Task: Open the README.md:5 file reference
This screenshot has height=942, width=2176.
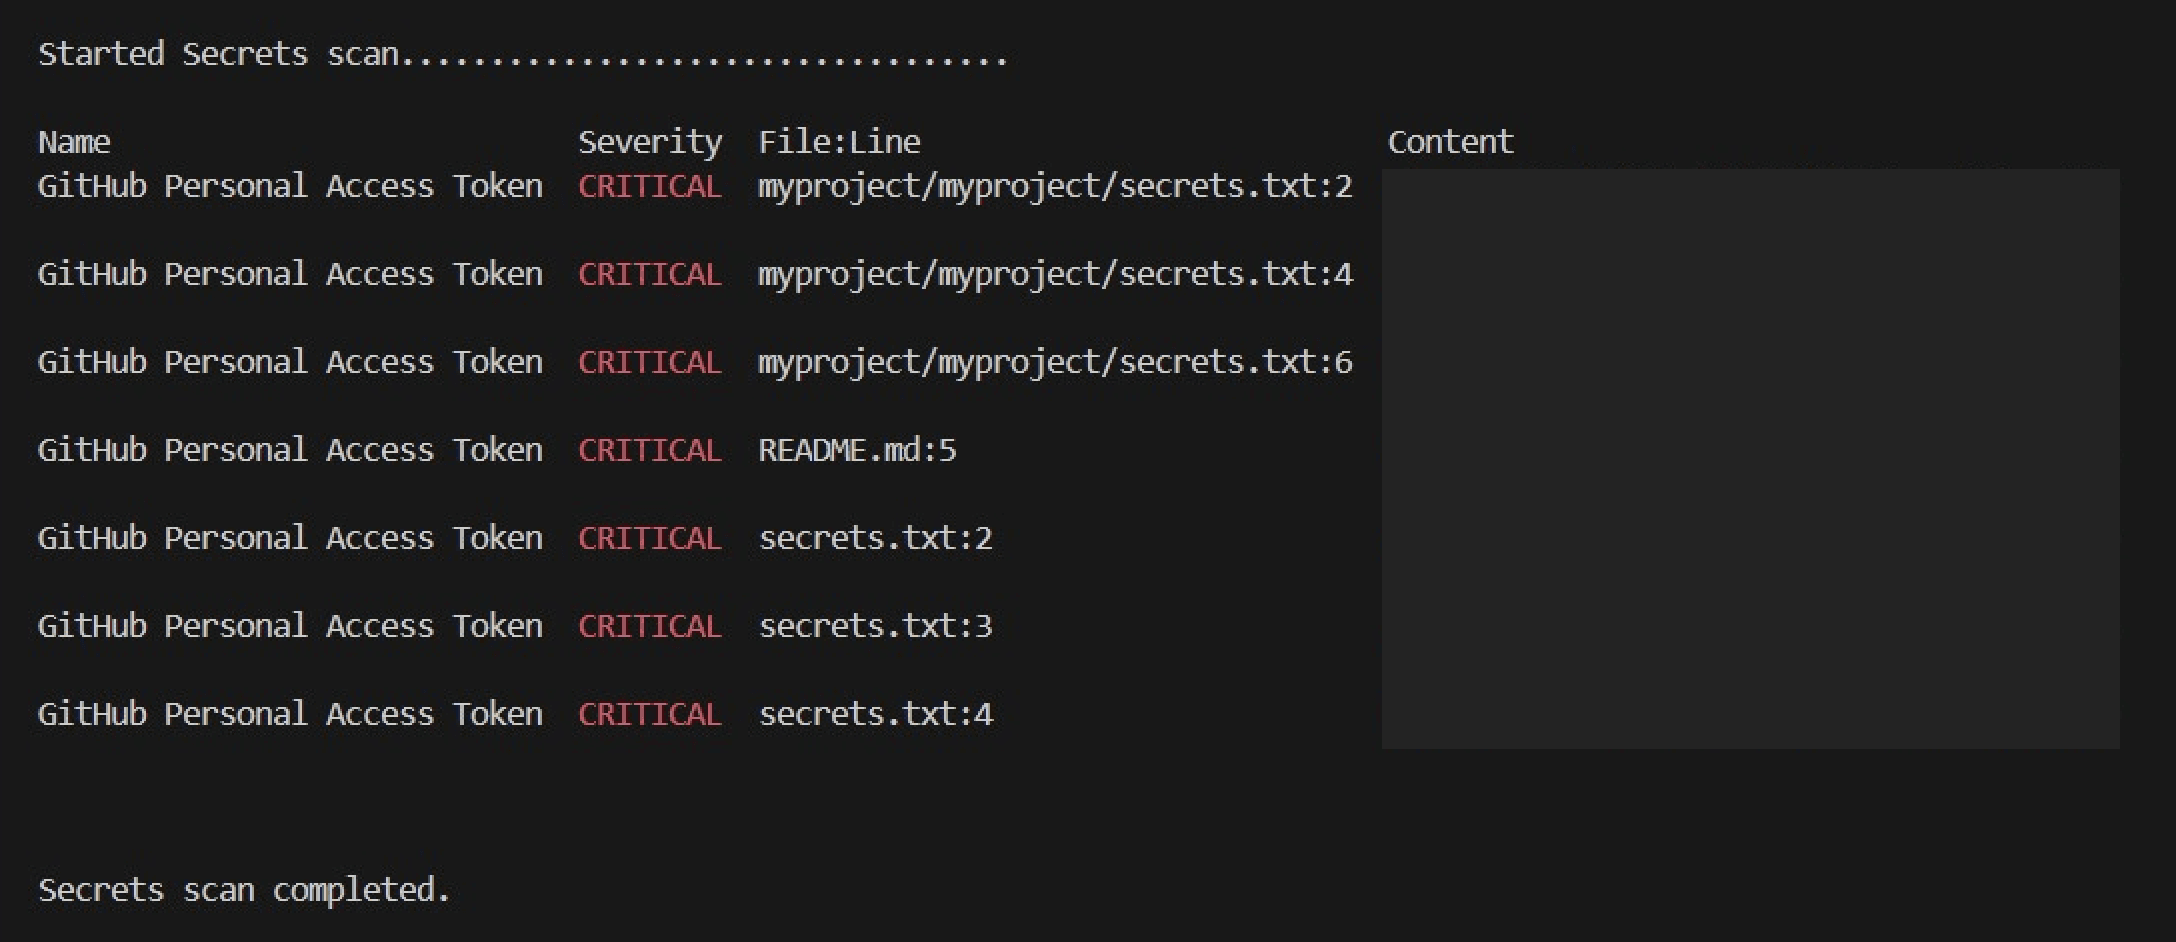Action: 857,450
